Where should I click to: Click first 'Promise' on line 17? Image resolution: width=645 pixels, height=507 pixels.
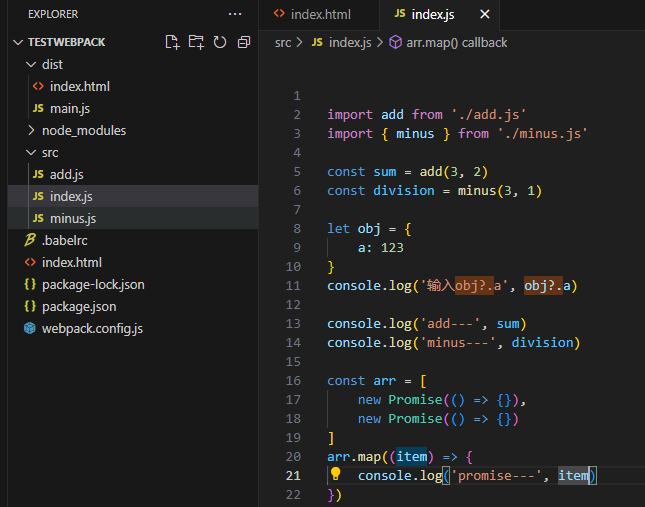point(415,400)
